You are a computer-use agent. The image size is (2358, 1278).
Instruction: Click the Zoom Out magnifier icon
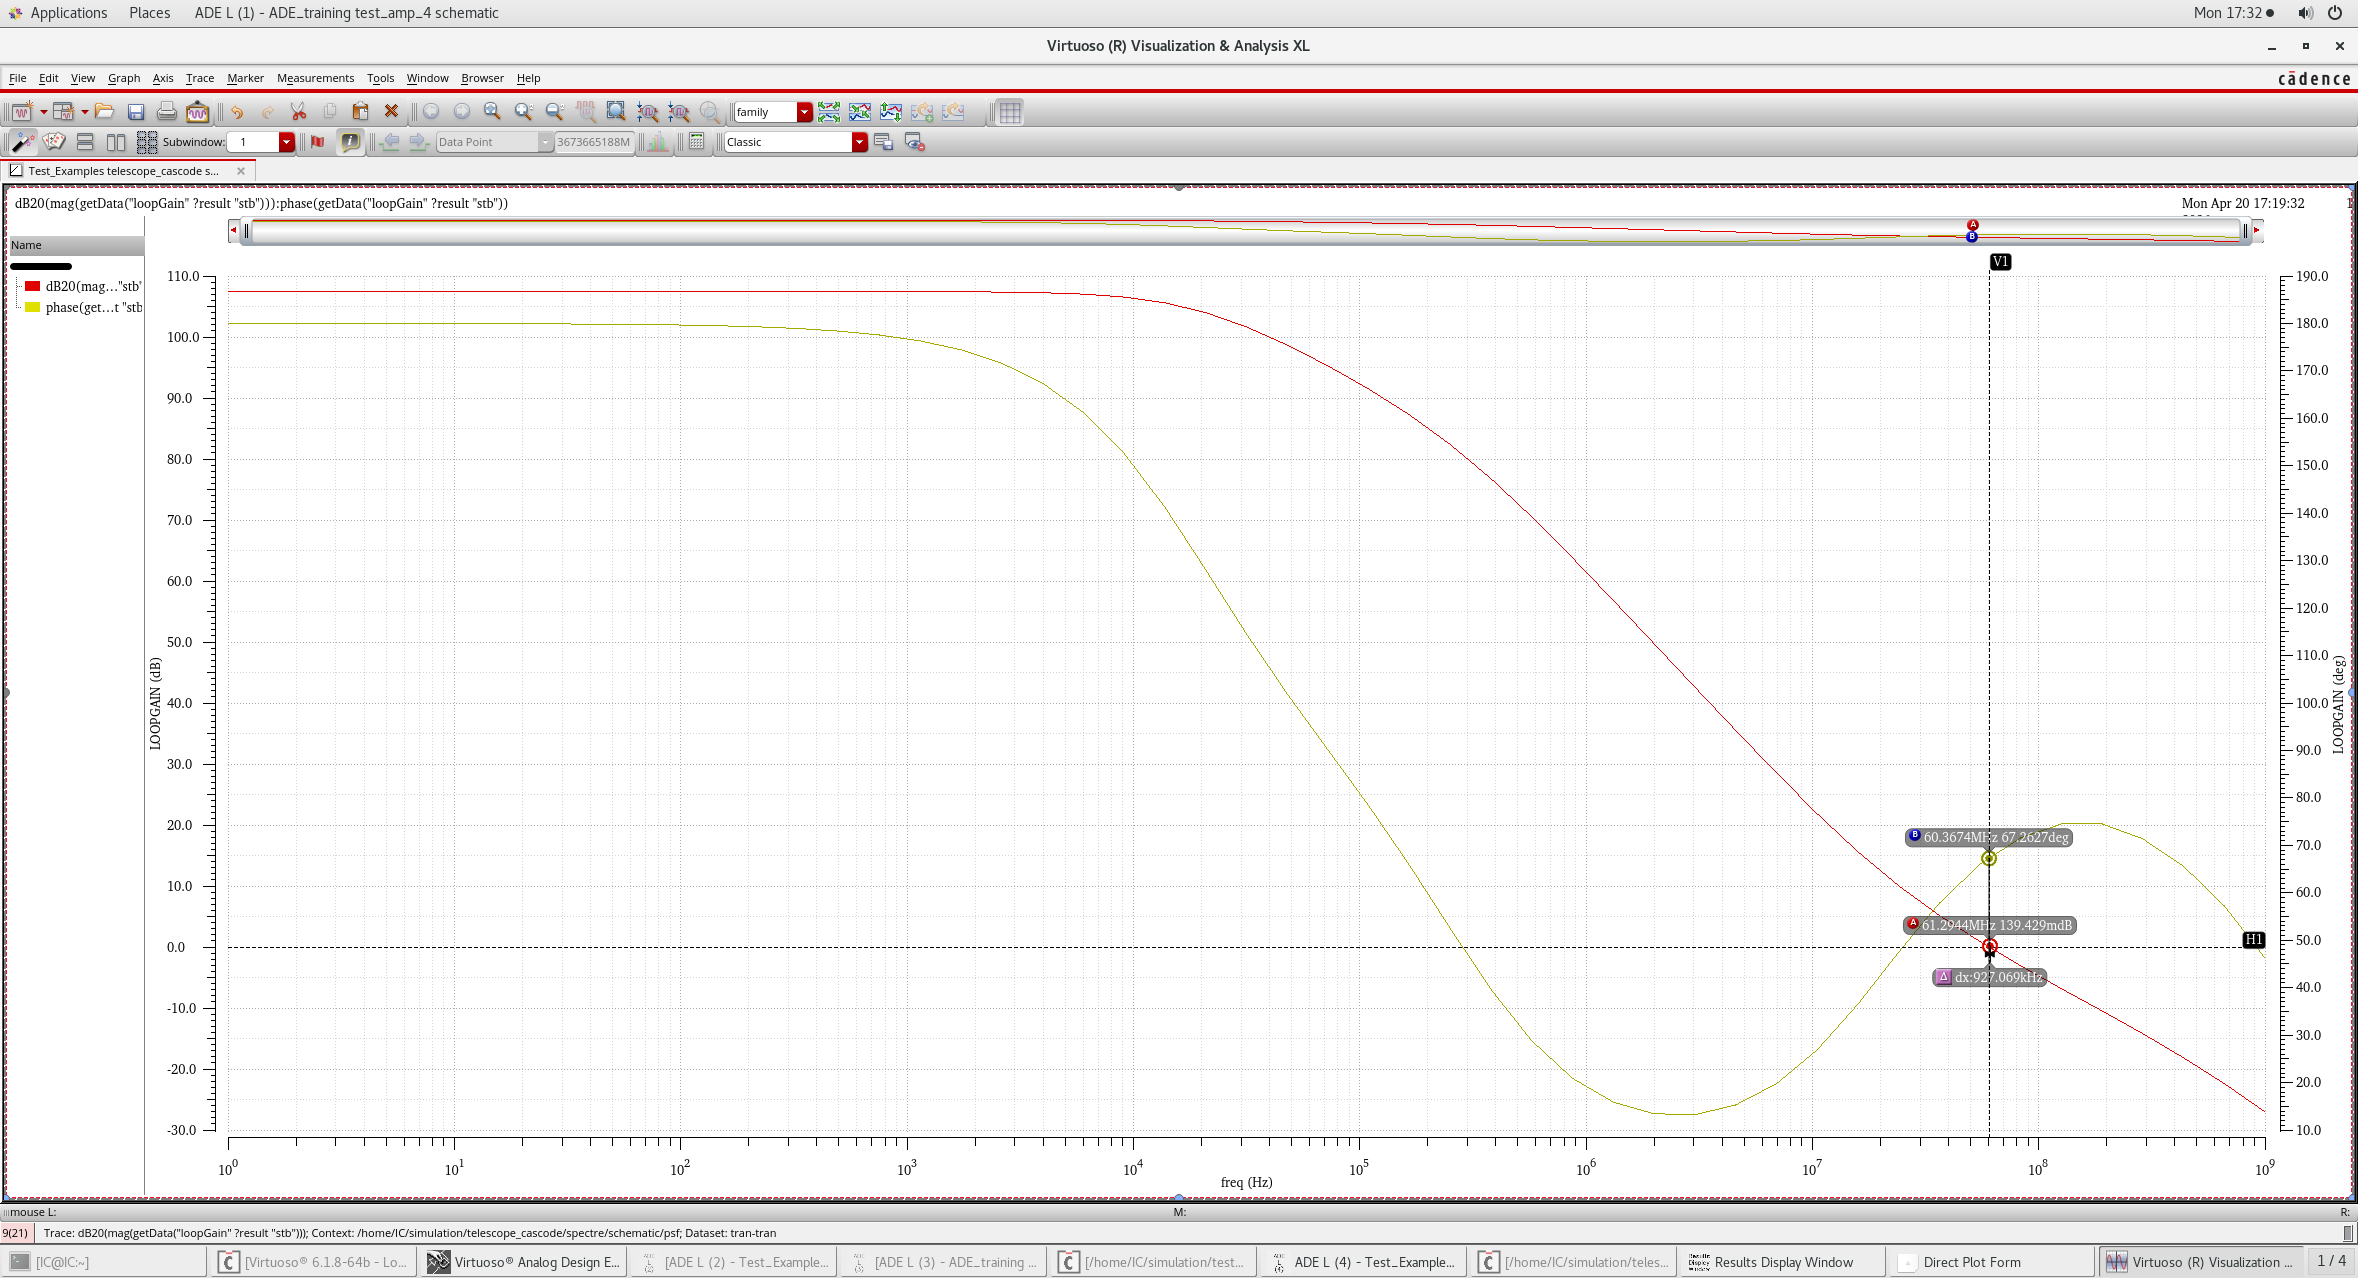click(x=554, y=112)
